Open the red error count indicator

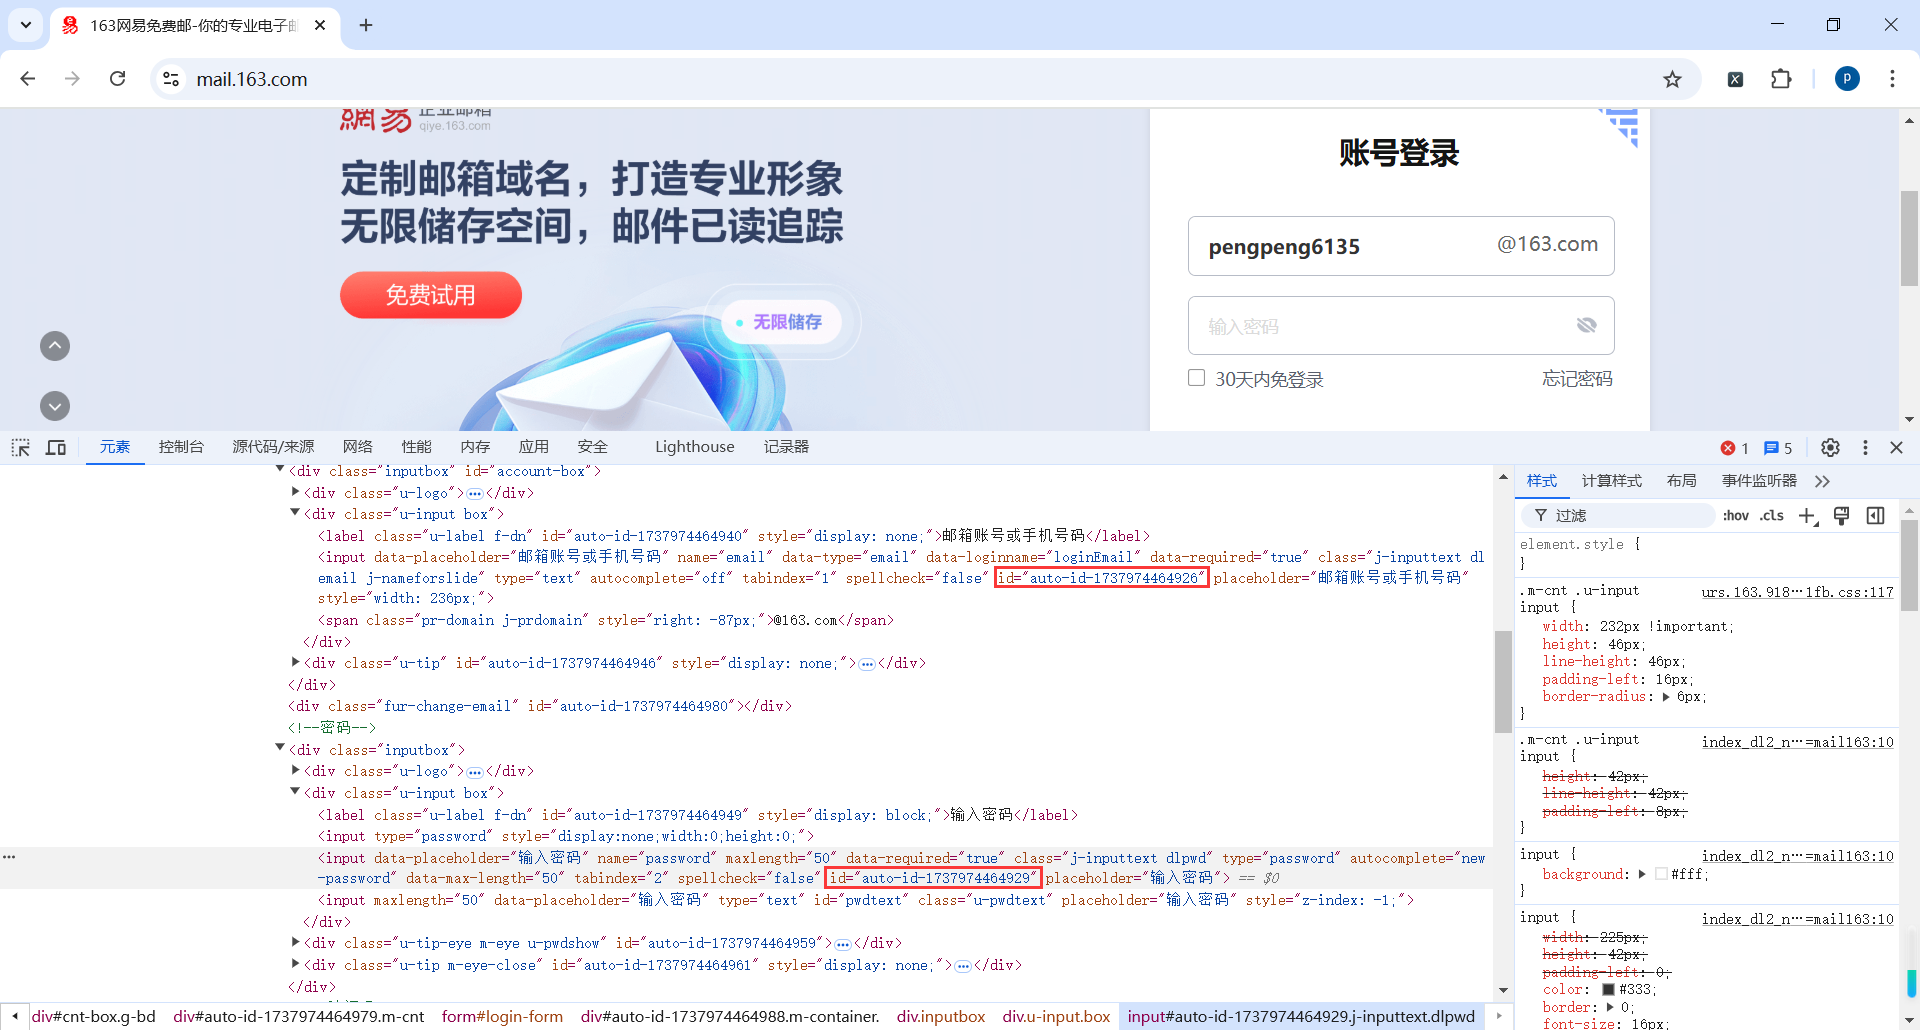pyautogui.click(x=1734, y=448)
